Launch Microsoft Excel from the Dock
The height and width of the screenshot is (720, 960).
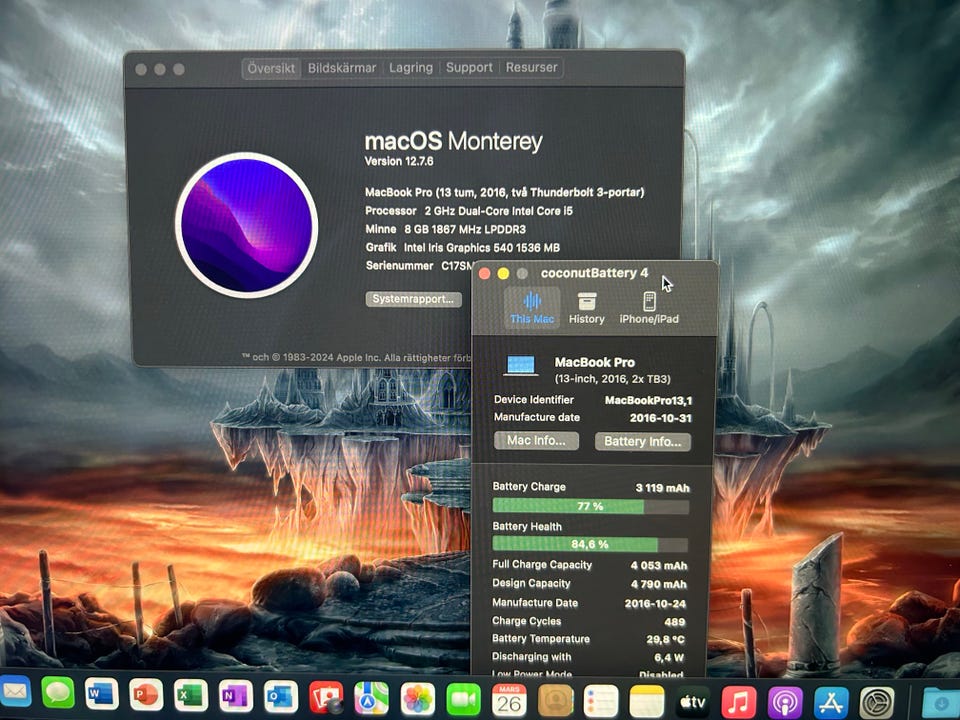[x=191, y=696]
